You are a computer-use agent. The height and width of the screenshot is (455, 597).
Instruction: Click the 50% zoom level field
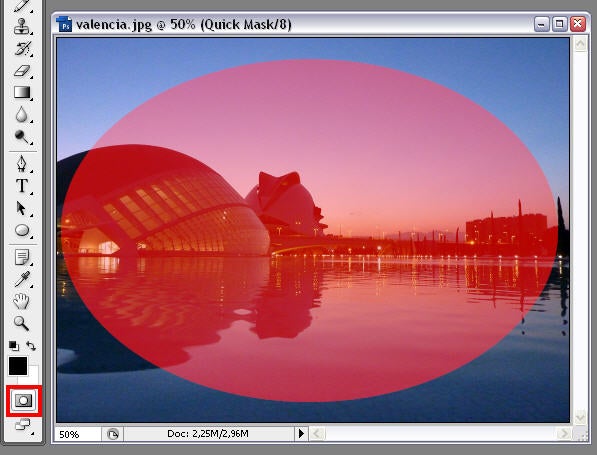[78, 434]
